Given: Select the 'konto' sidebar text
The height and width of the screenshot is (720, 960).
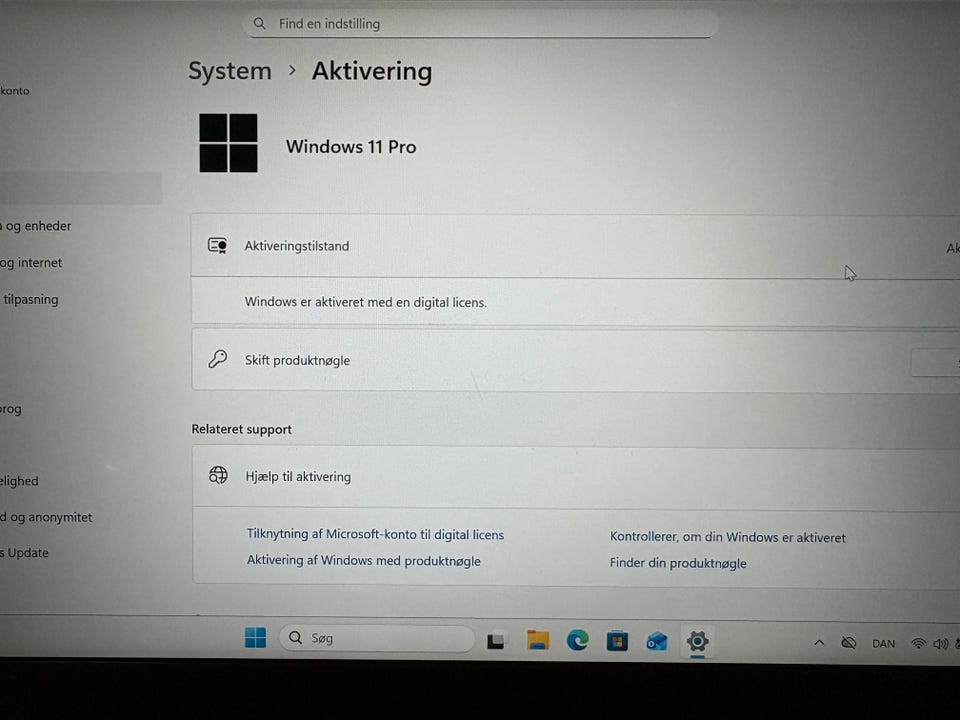Looking at the screenshot, I should pos(15,91).
